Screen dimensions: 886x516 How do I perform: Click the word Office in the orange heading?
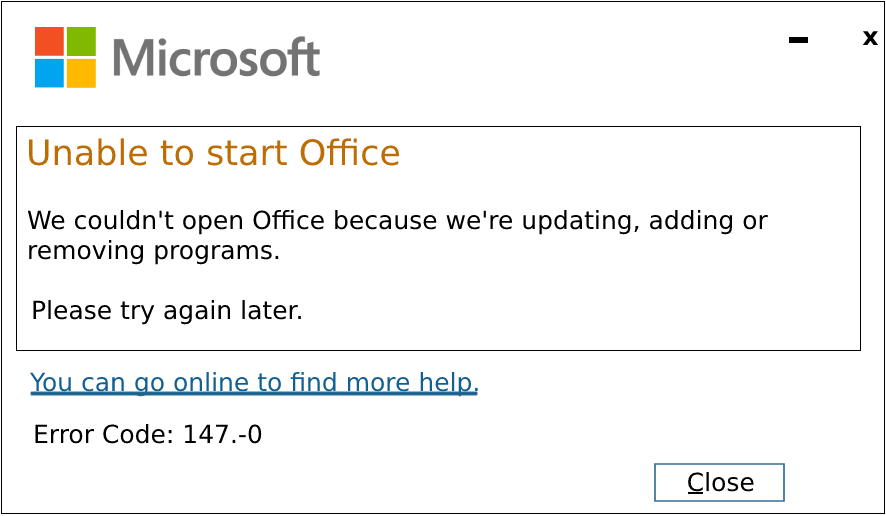click(x=349, y=153)
